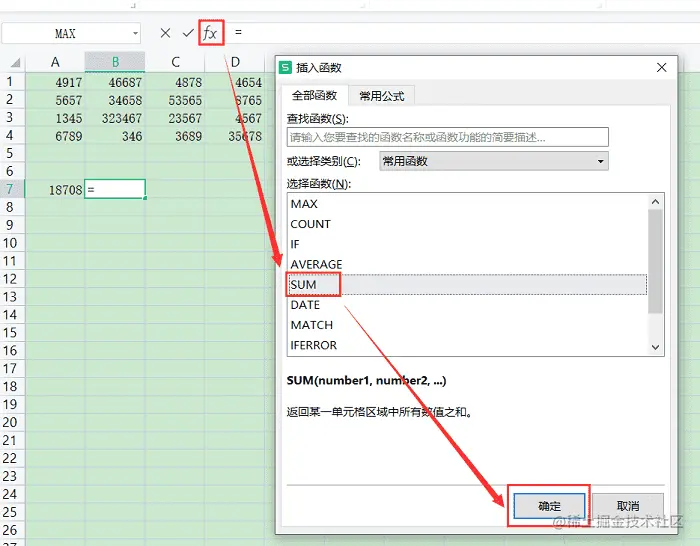Click the select-all corner triangle
The image size is (700, 546).
tap(16, 63)
